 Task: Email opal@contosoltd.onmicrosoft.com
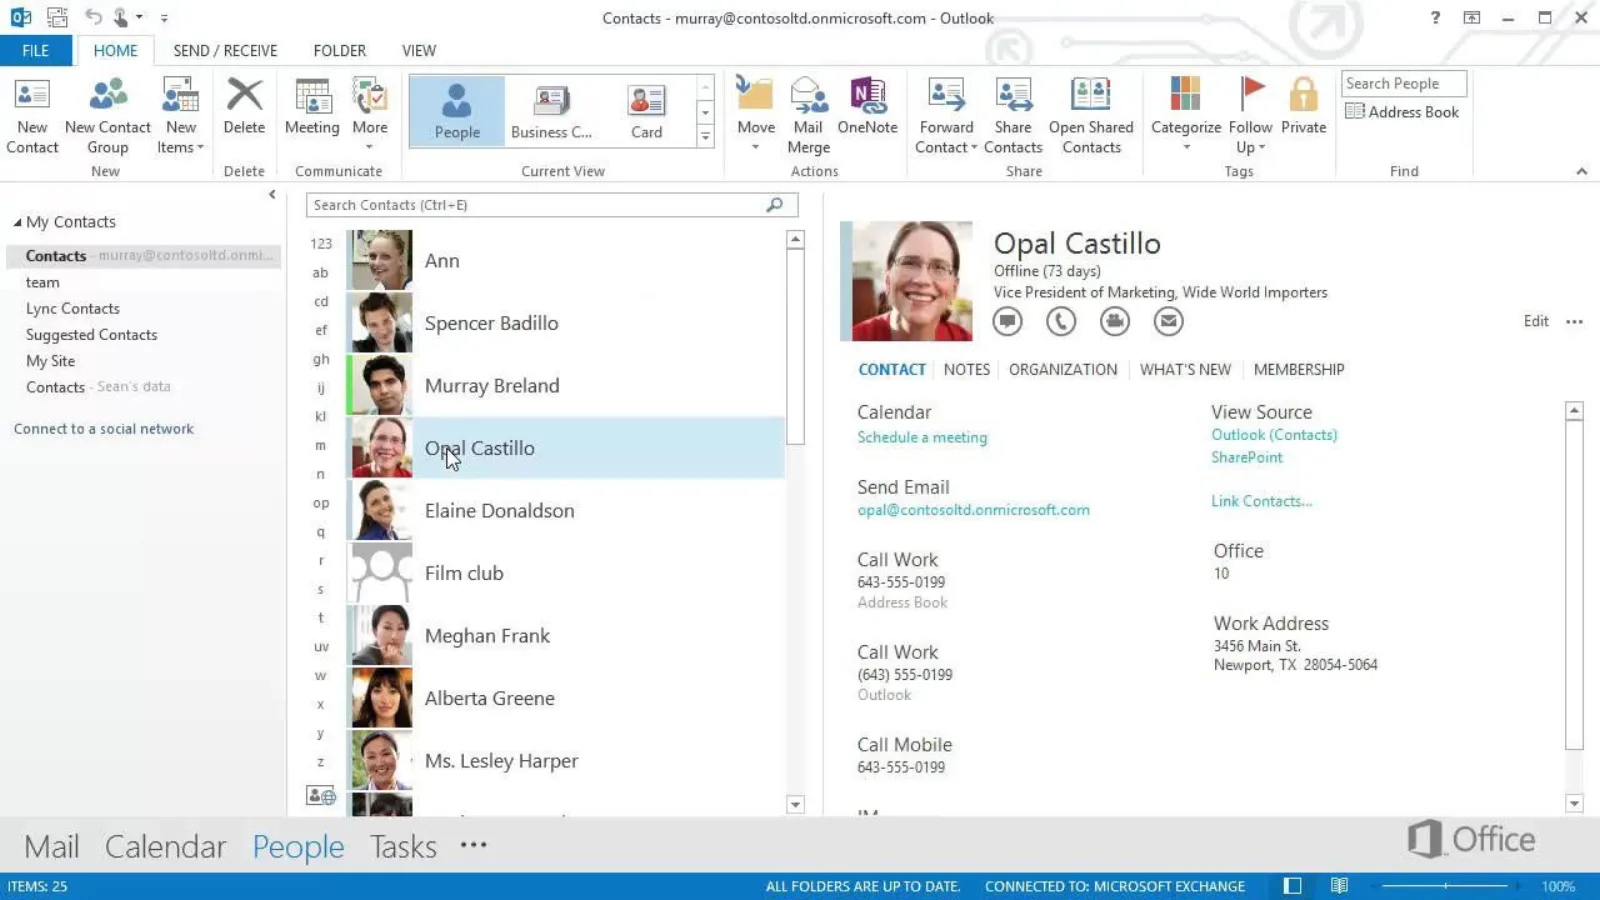point(973,510)
